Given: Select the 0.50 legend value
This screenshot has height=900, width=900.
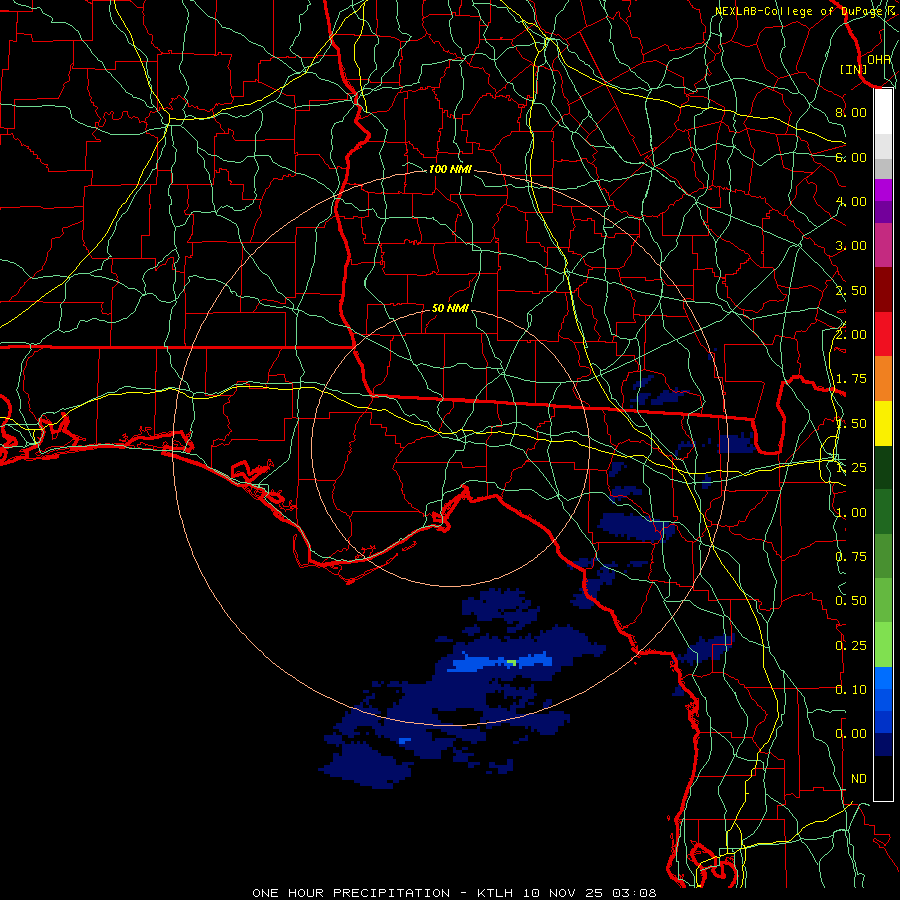Looking at the screenshot, I should pos(851,601).
